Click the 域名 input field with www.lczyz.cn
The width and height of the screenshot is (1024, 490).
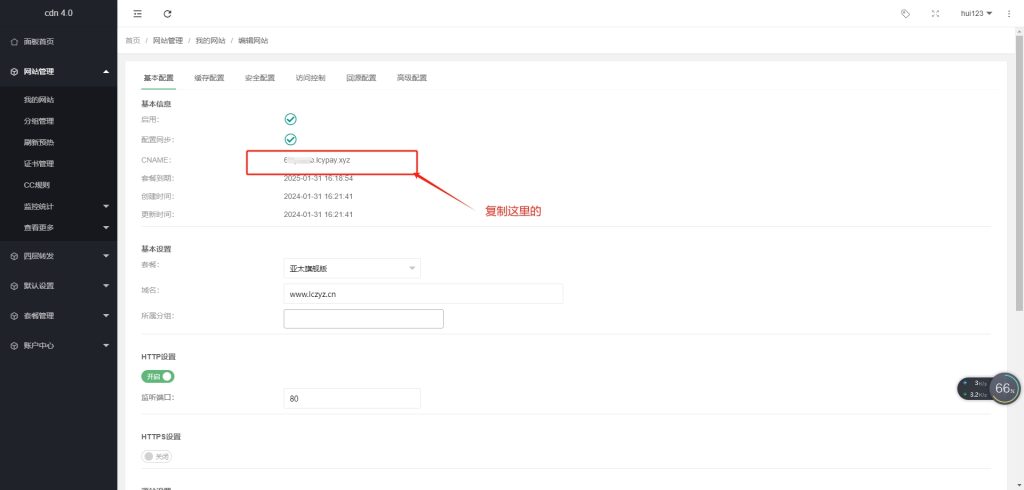point(423,294)
